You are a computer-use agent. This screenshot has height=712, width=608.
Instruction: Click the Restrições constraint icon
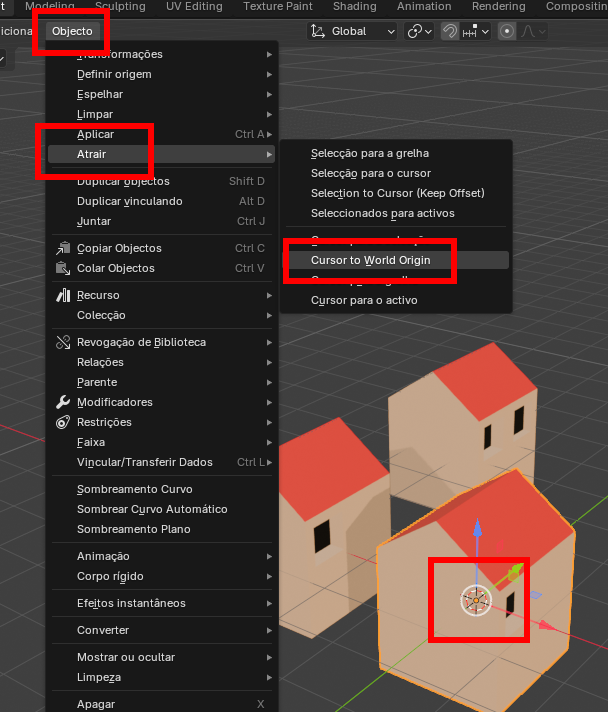pyautogui.click(x=63, y=422)
